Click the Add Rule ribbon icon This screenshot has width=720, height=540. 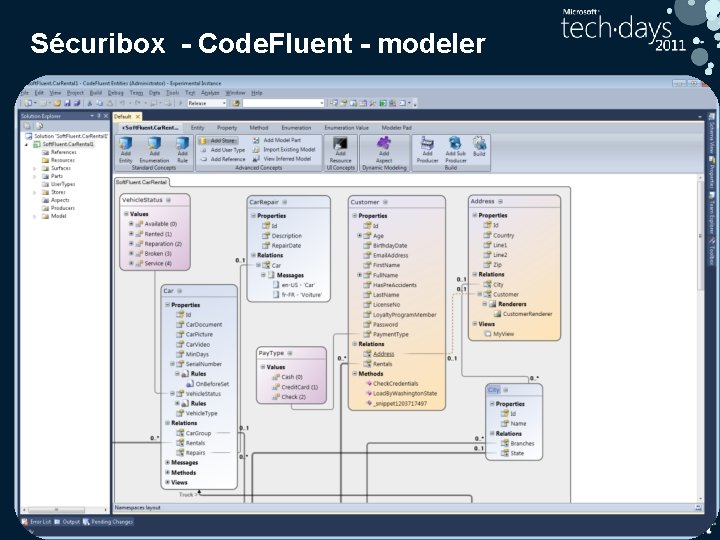(x=182, y=150)
